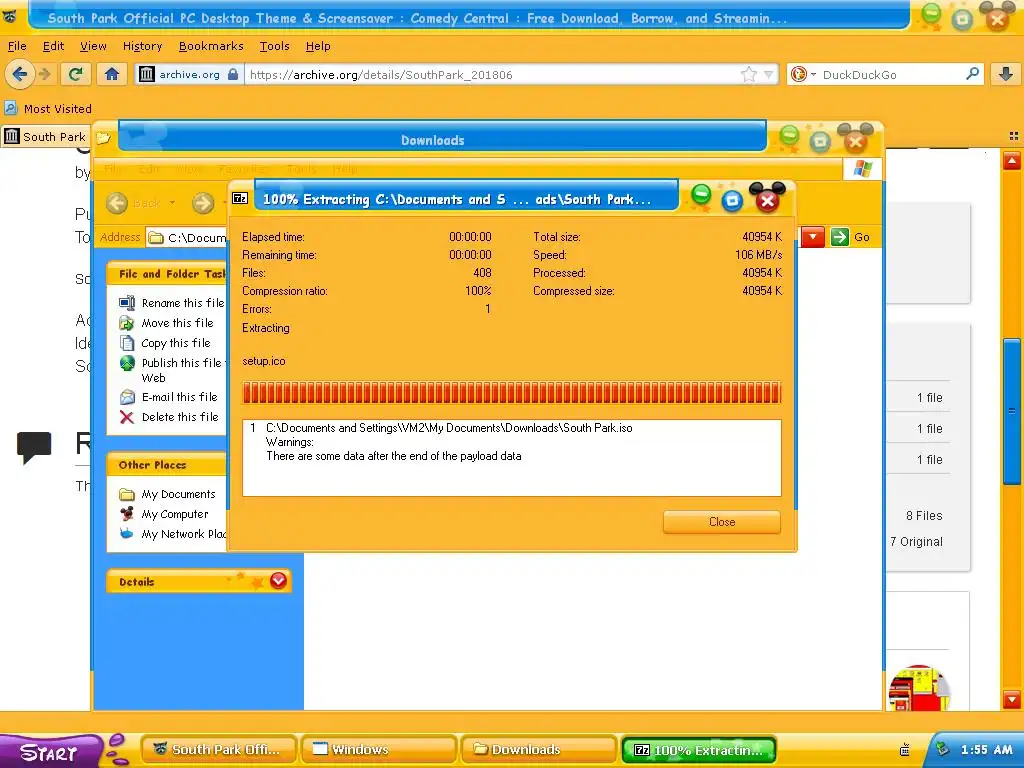Open the browser downloads arrow icon
This screenshot has width=1024, height=768.
[1006, 74]
